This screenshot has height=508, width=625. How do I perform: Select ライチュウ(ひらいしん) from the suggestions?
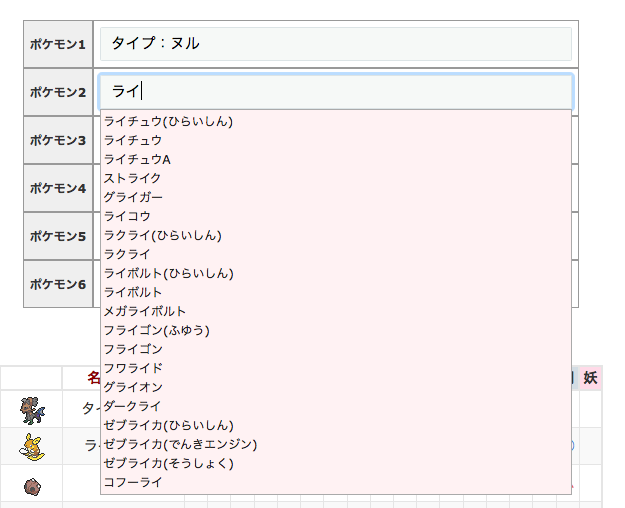pos(336,121)
